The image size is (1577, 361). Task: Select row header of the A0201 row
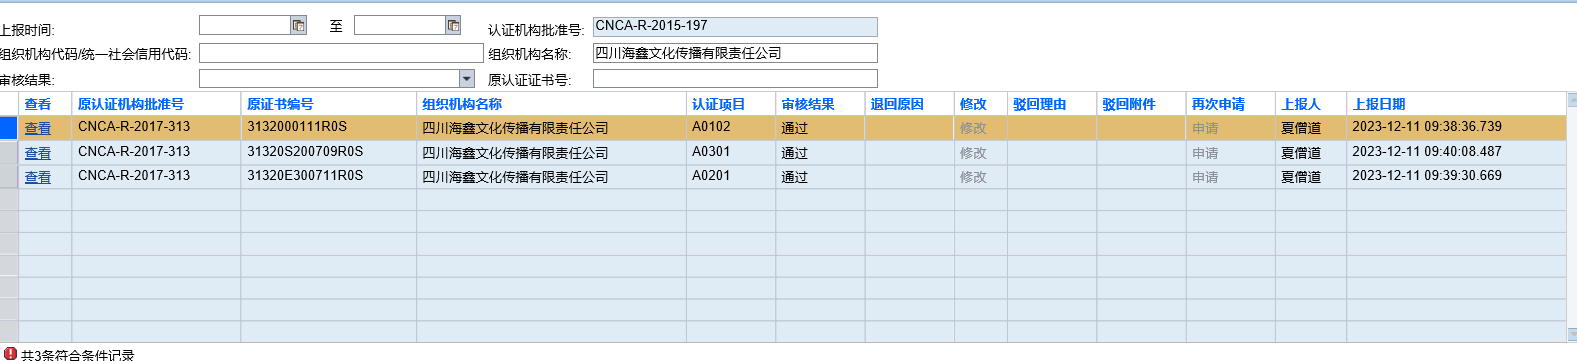pyautogui.click(x=9, y=177)
